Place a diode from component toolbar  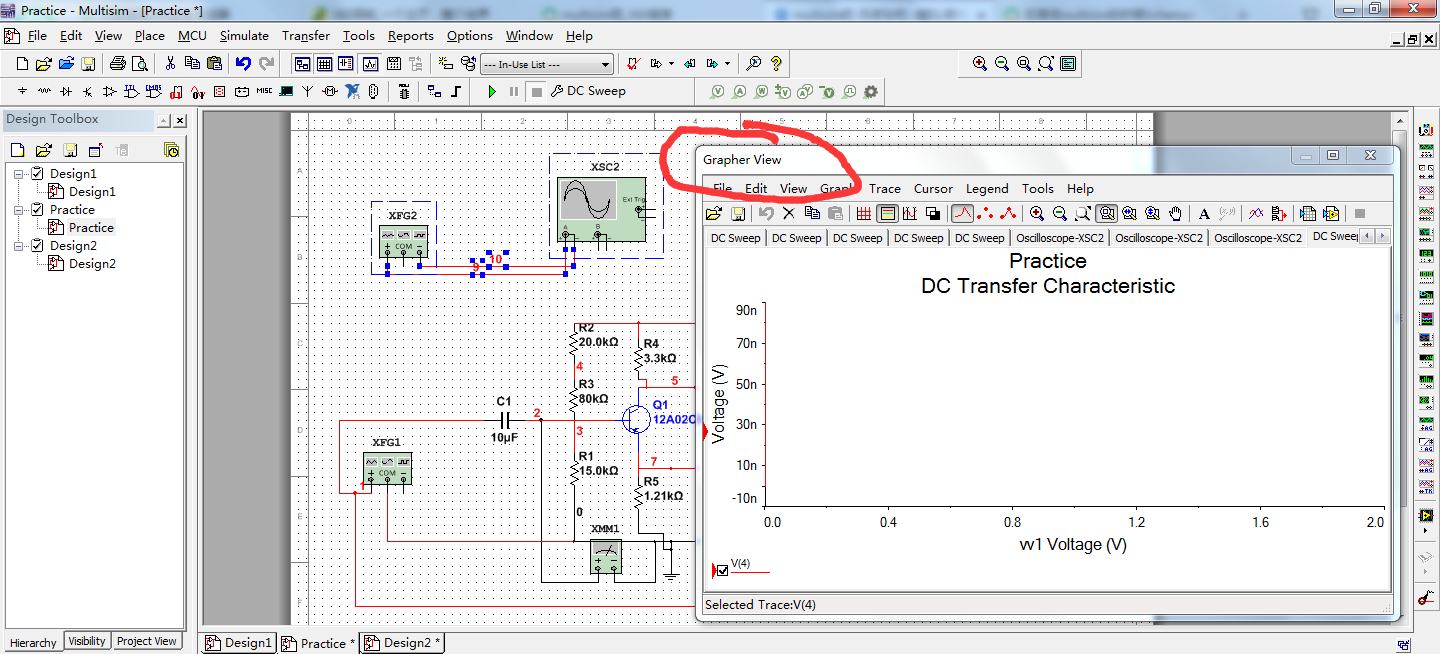66,92
